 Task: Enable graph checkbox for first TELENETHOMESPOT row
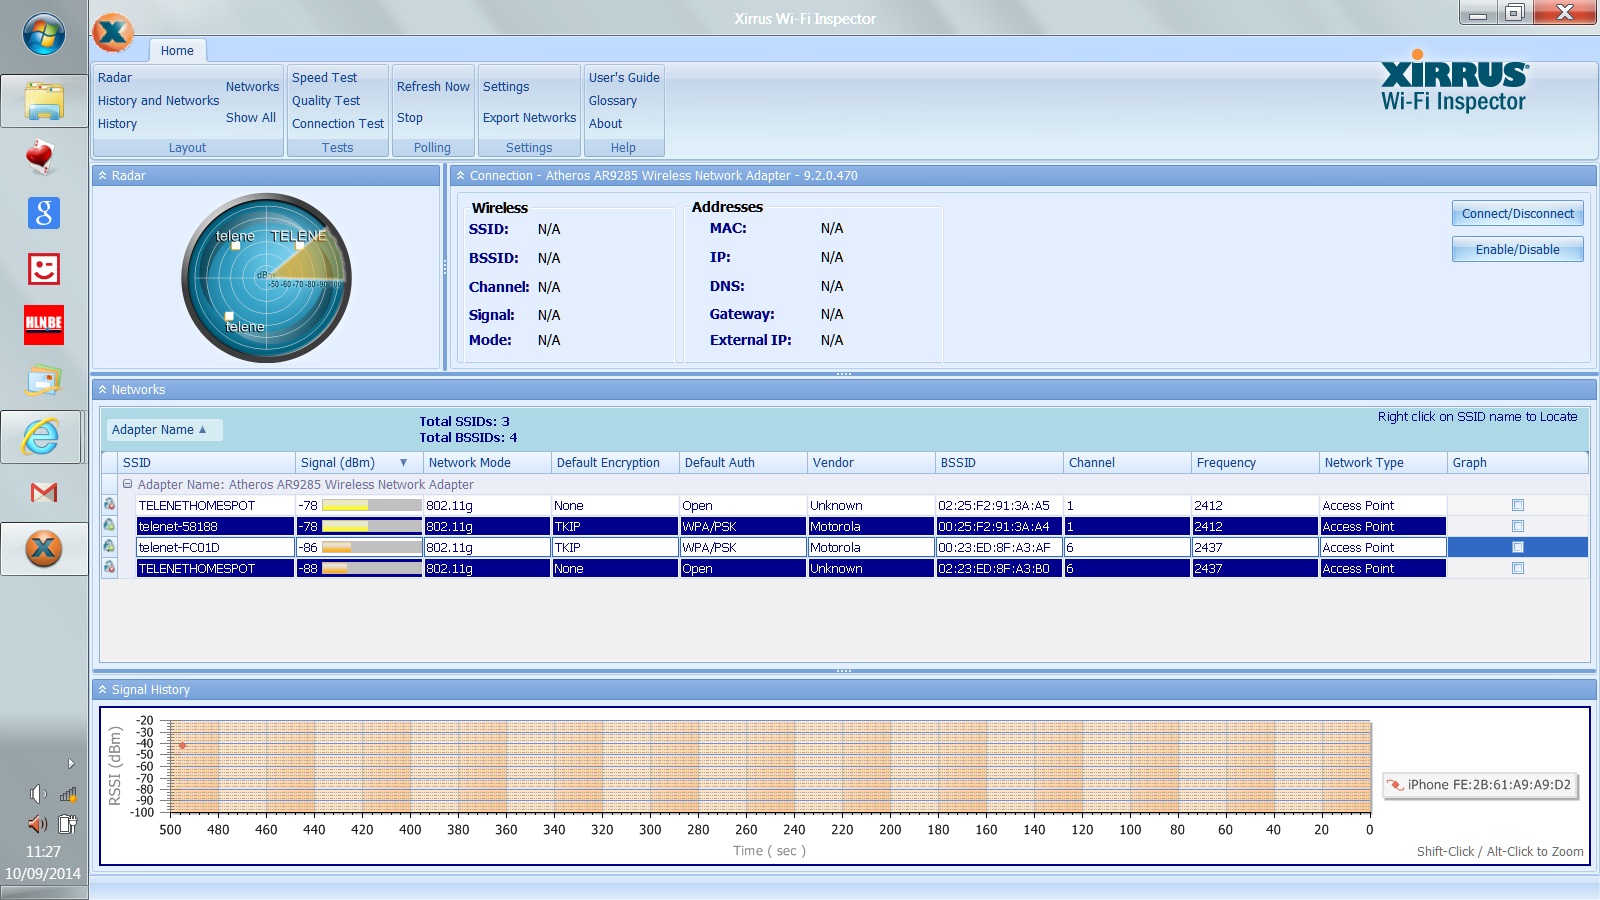(1518, 505)
